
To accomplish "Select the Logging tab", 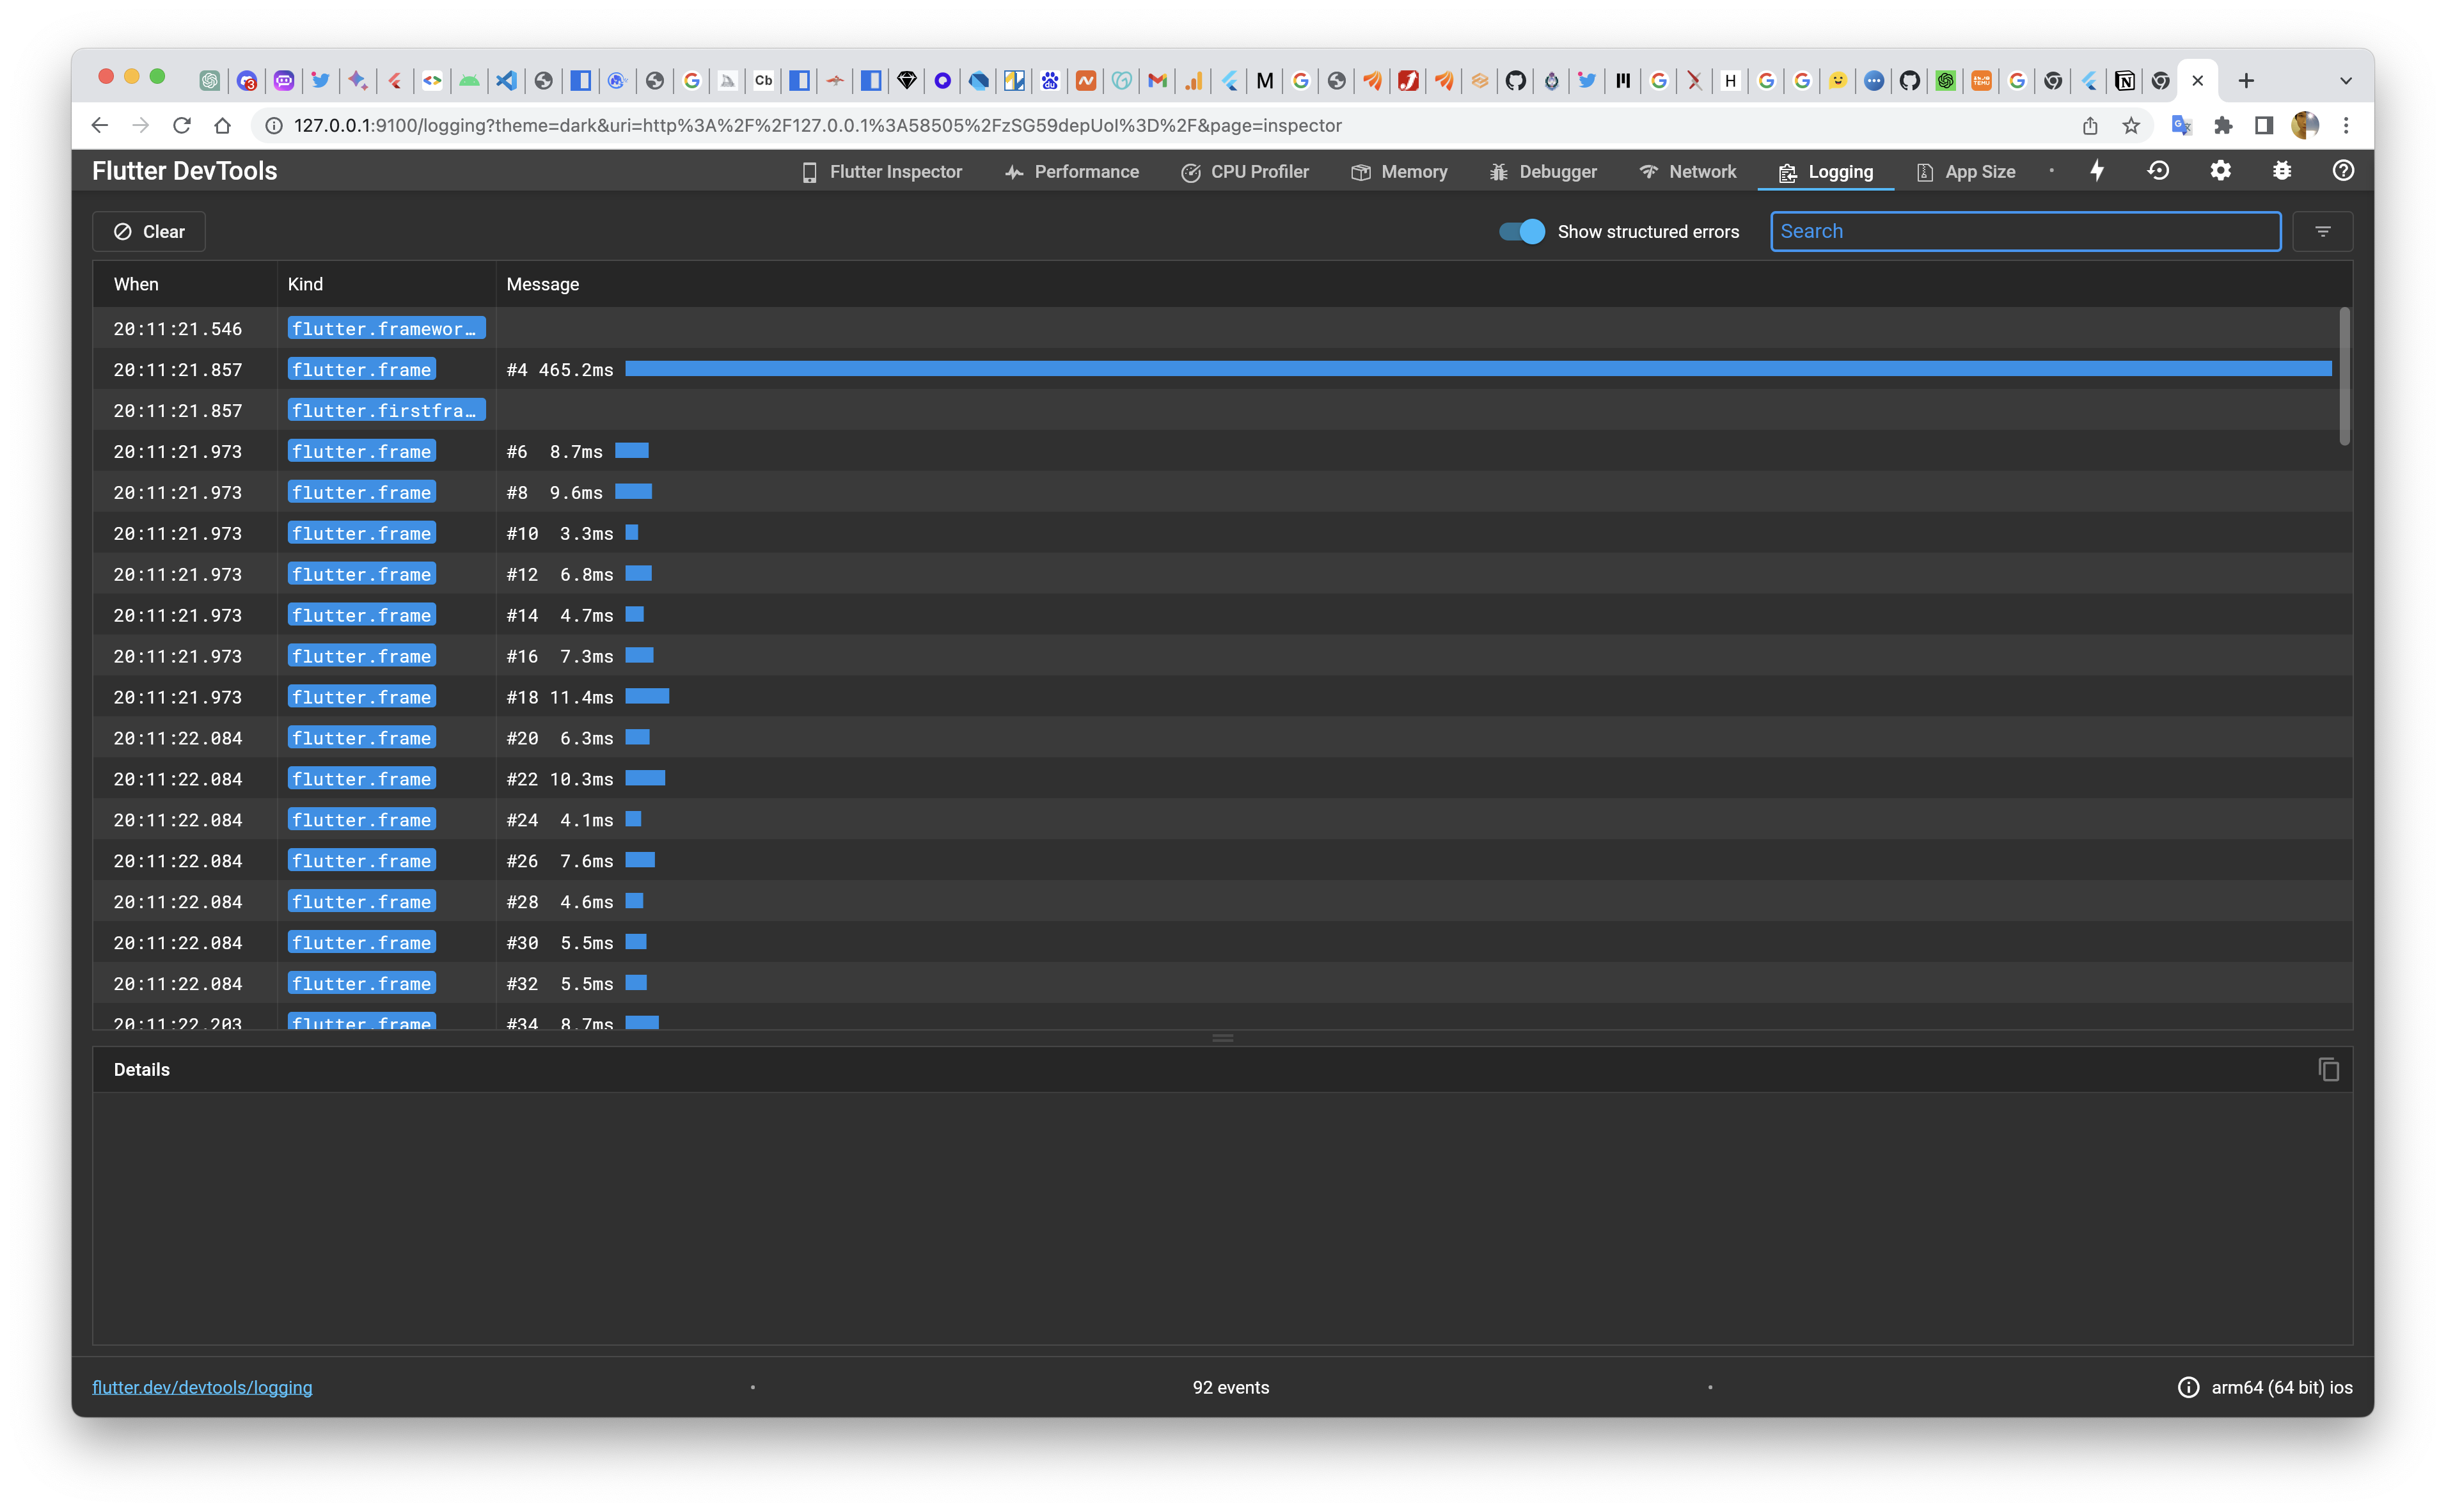I will 1826,171.
